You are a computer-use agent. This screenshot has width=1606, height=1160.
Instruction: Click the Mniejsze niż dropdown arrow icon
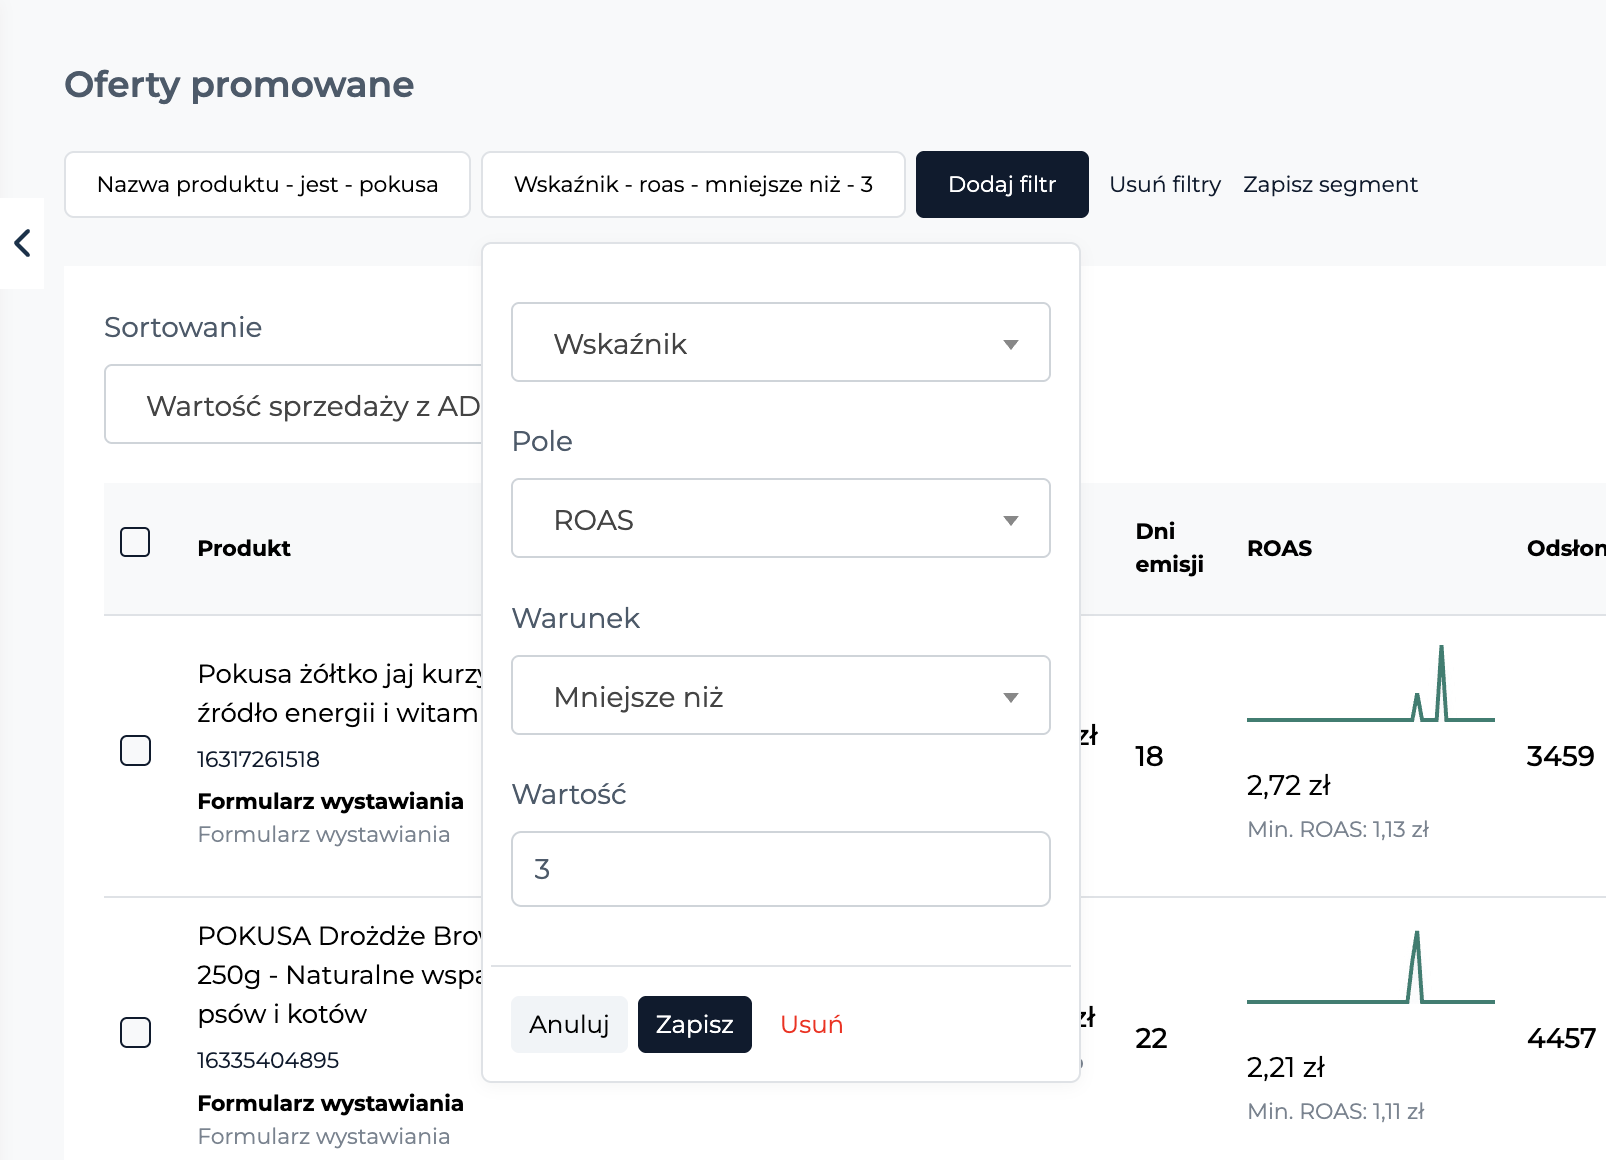coord(1010,697)
